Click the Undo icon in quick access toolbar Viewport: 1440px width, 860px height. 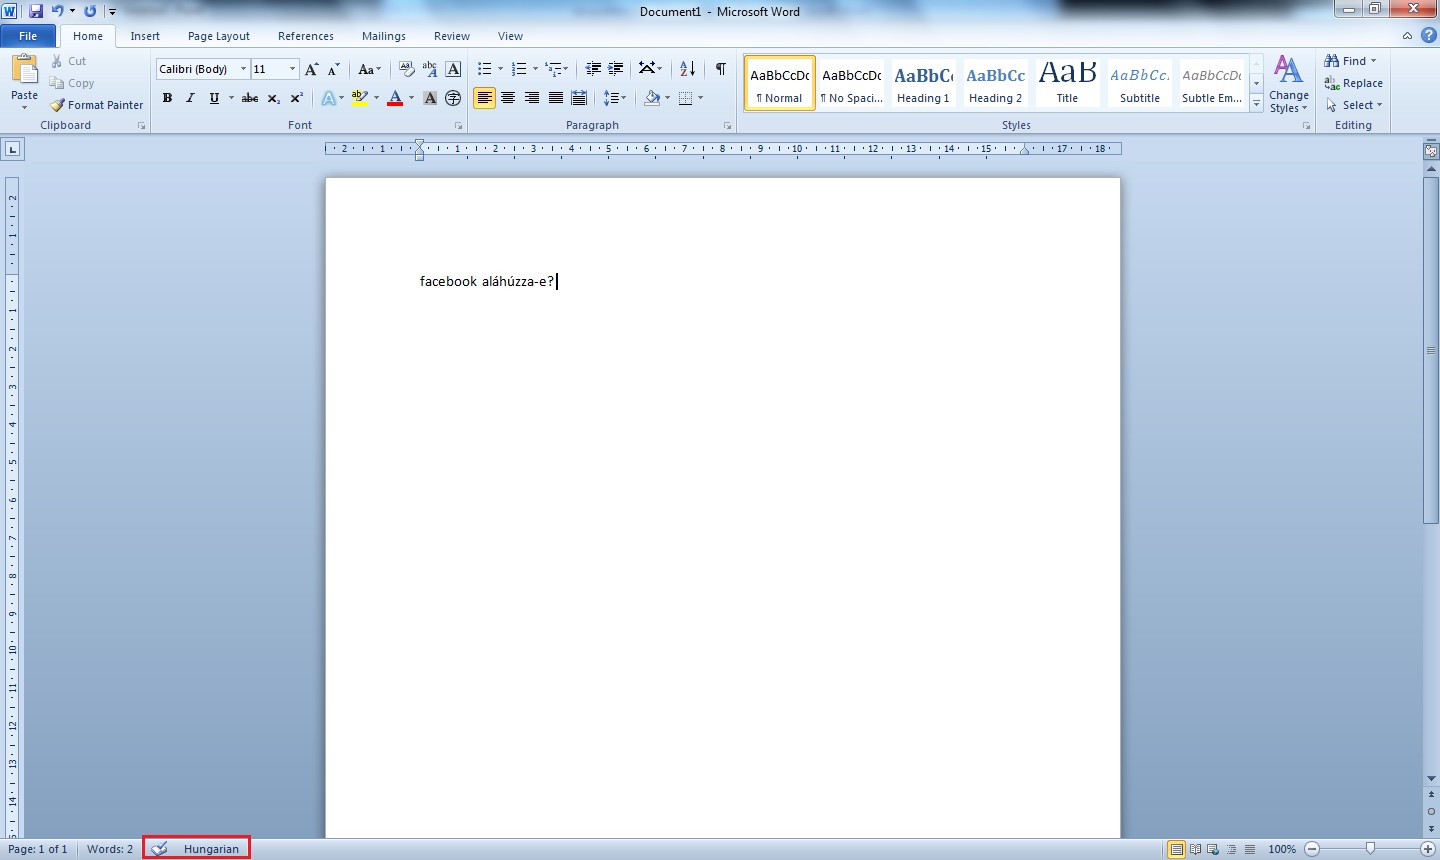57,11
